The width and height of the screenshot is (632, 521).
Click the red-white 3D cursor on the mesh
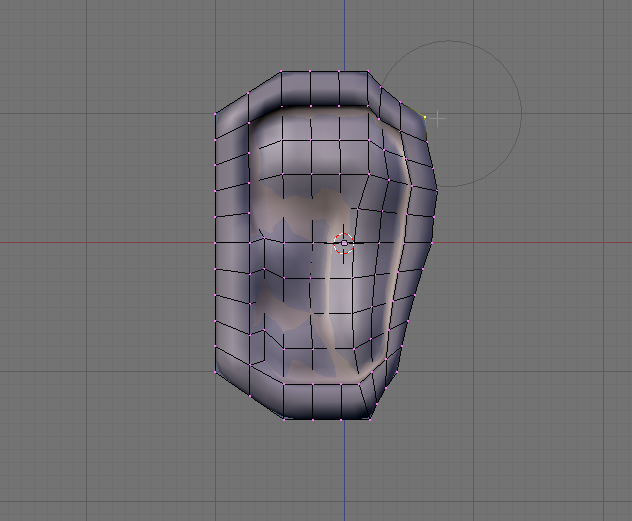[344, 243]
